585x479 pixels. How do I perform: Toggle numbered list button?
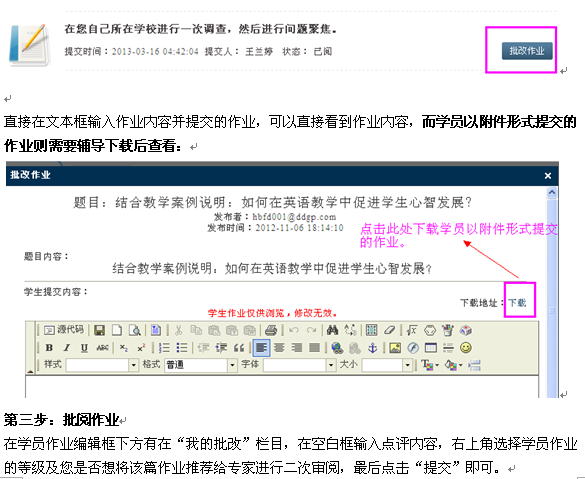(x=164, y=348)
